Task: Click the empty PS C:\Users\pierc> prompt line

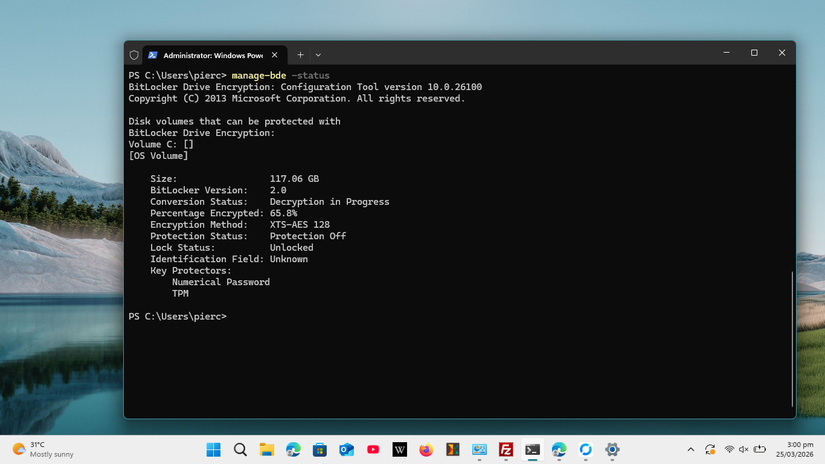Action: pyautogui.click(x=178, y=316)
